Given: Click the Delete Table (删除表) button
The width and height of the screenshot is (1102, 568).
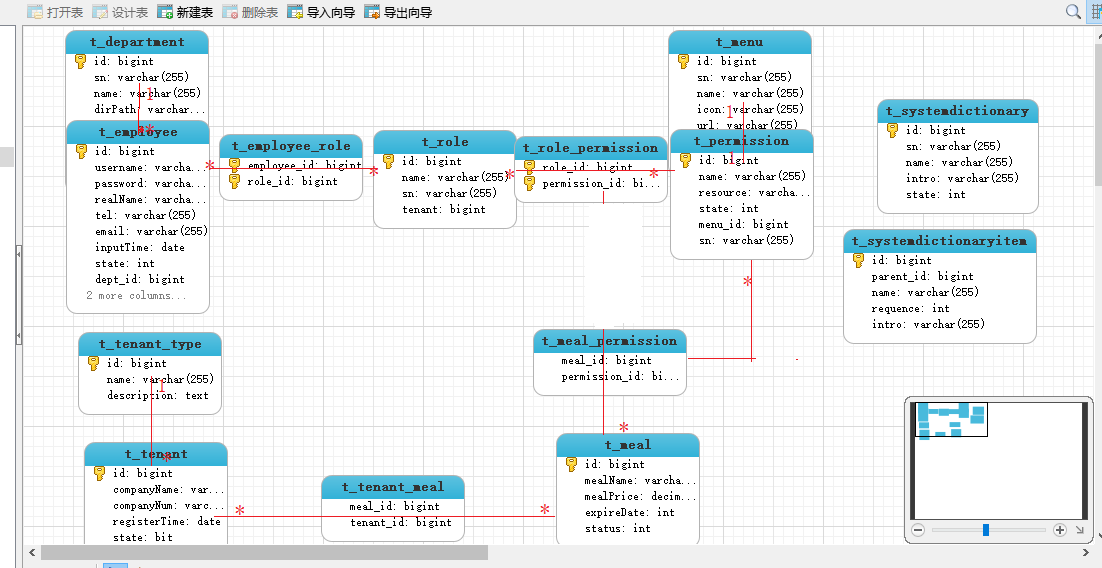Looking at the screenshot, I should [x=250, y=12].
